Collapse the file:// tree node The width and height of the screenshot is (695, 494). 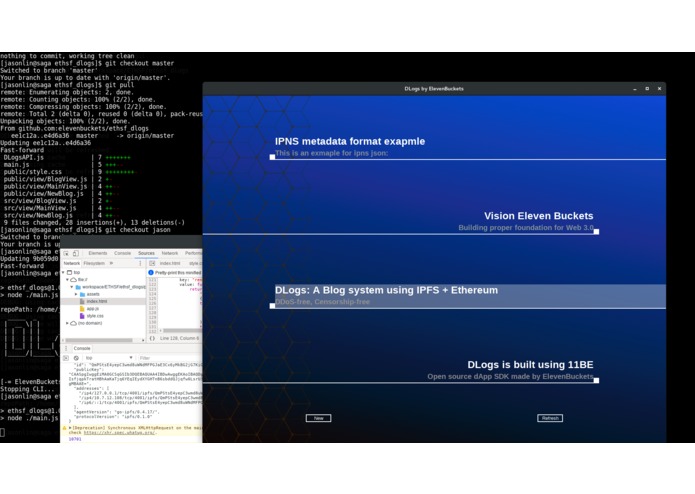tap(68, 280)
